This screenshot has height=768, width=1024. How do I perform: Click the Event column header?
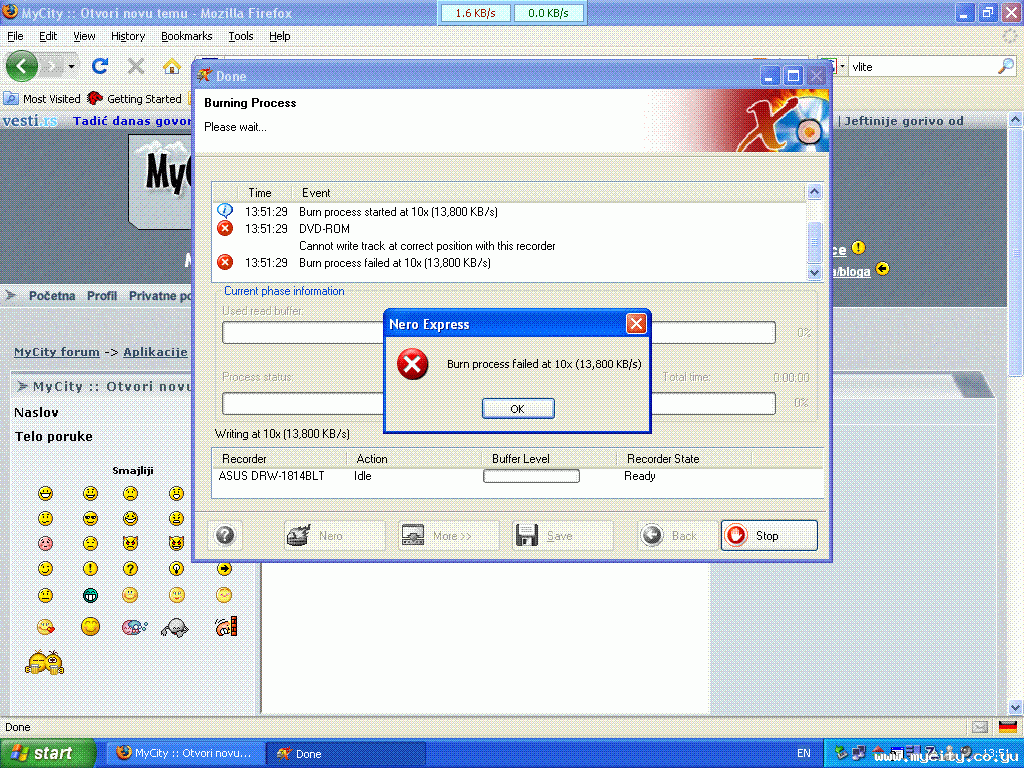[315, 193]
